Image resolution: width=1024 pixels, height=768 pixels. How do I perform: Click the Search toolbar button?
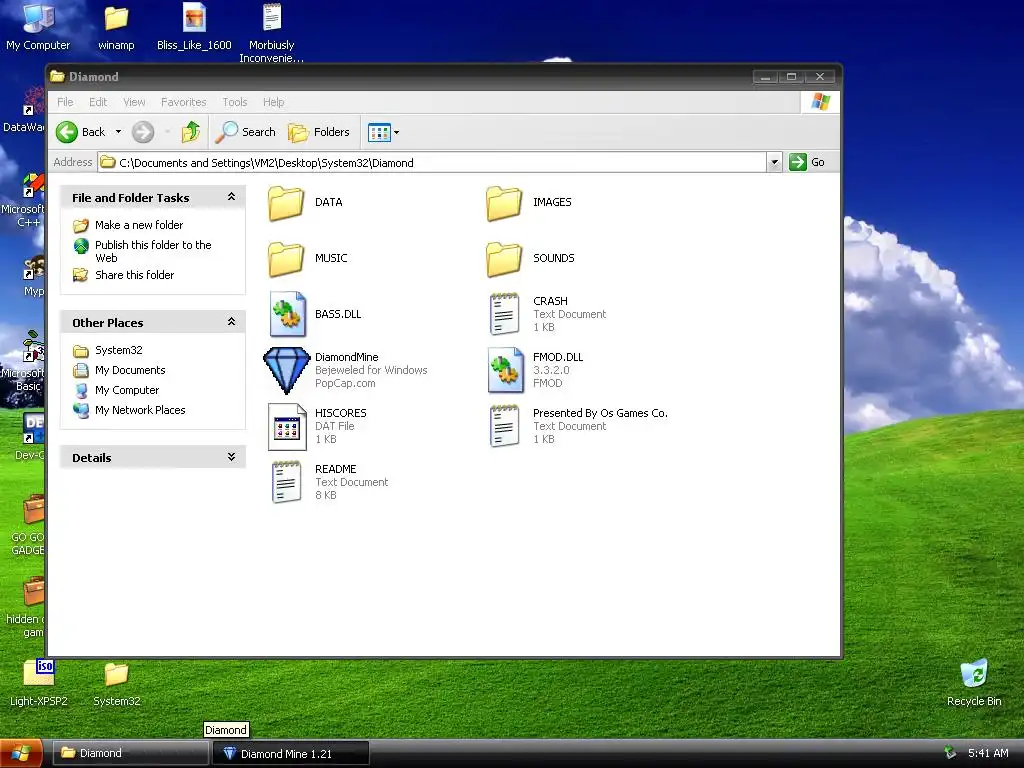click(246, 132)
